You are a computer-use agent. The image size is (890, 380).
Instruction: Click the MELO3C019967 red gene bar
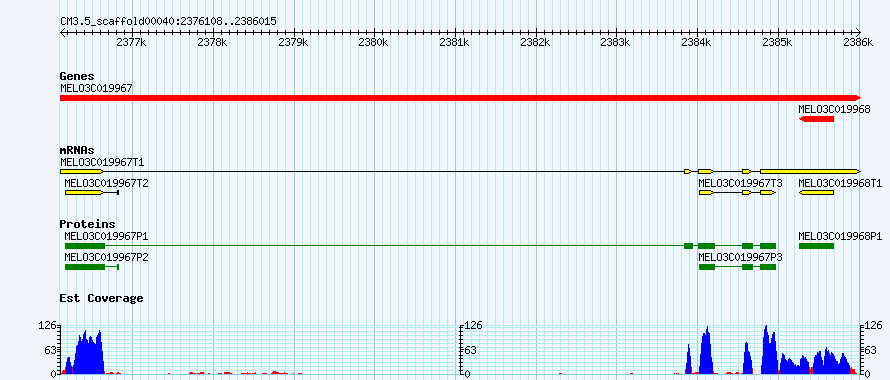click(460, 98)
